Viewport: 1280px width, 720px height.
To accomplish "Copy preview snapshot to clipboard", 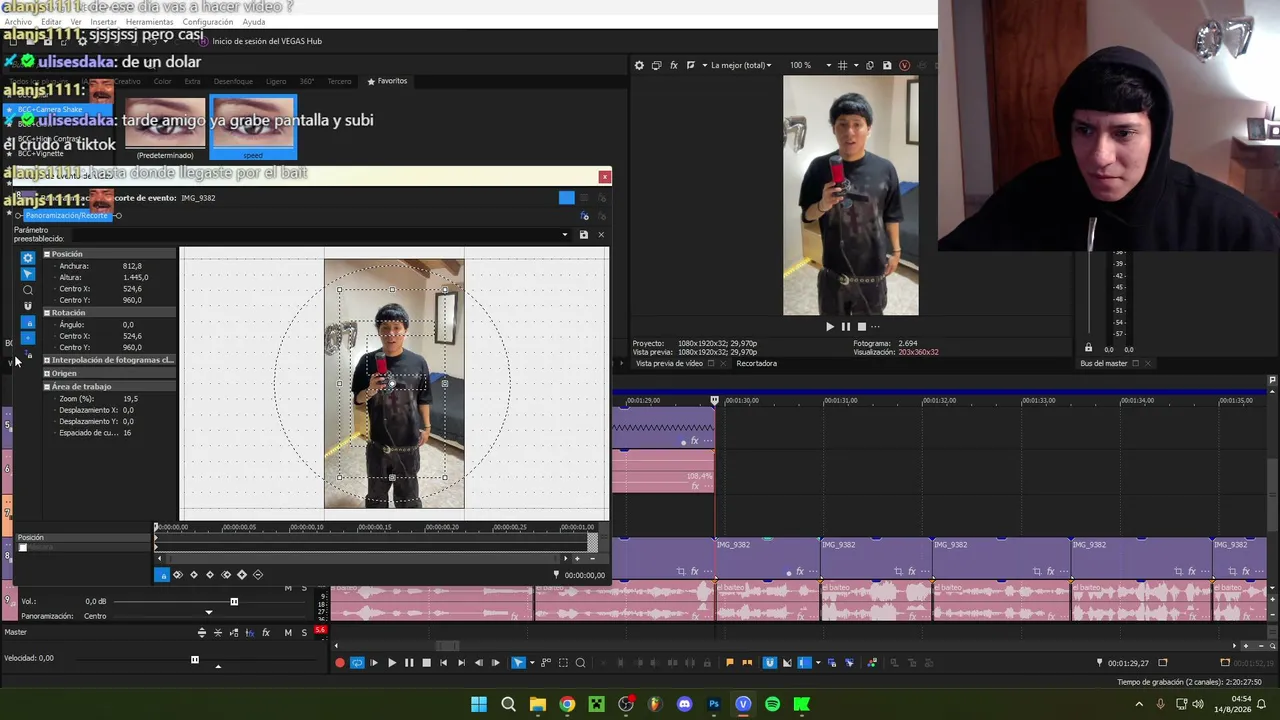I will click(870, 65).
